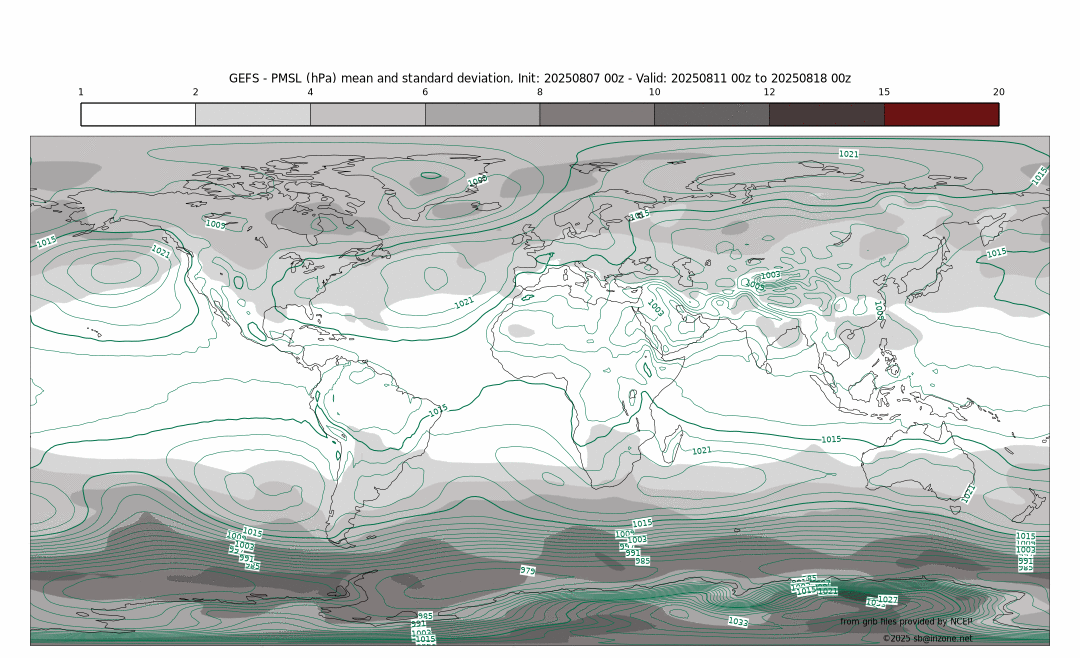Click the 979 contour label
Viewport: 1080px width, 658px height.
(x=527, y=570)
